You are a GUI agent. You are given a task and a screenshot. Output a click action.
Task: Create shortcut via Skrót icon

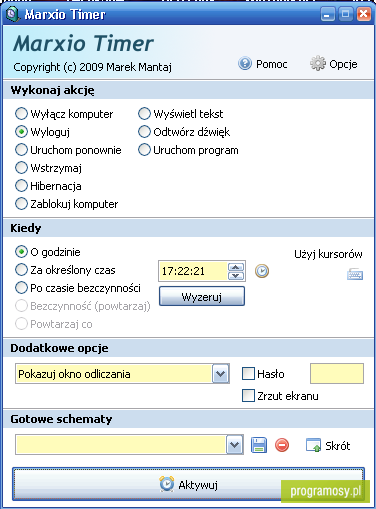(313, 445)
